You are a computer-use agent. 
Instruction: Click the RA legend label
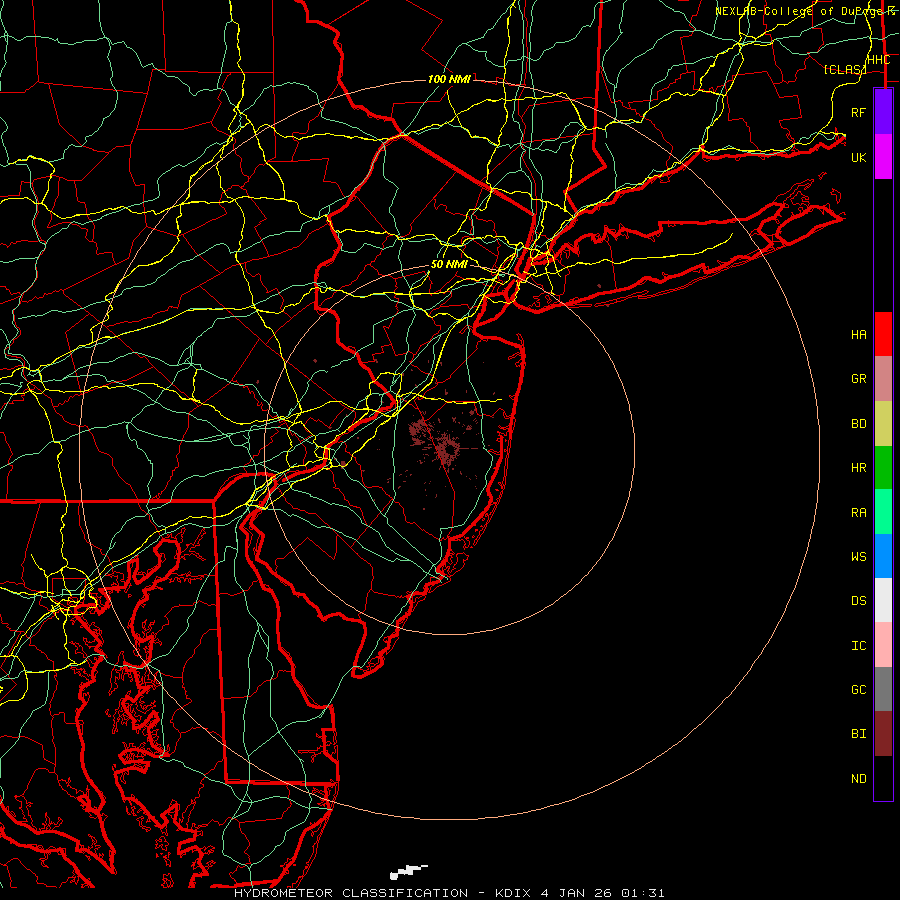(859, 513)
